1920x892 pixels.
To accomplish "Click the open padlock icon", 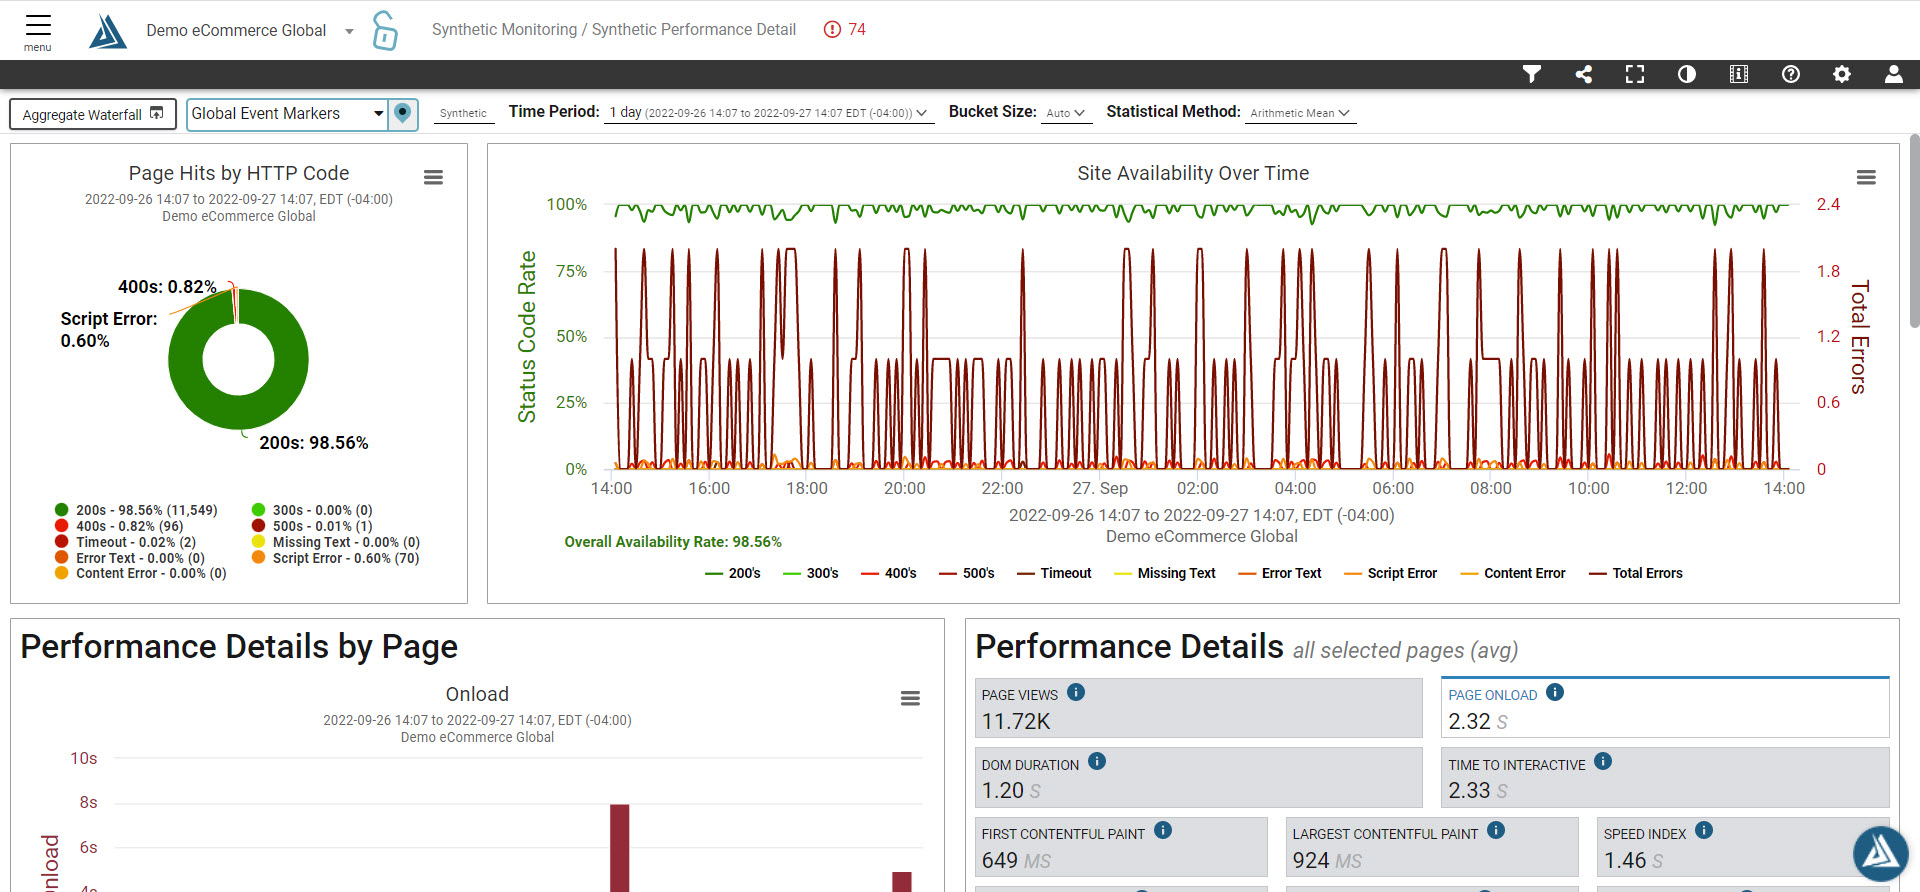I will point(384,30).
